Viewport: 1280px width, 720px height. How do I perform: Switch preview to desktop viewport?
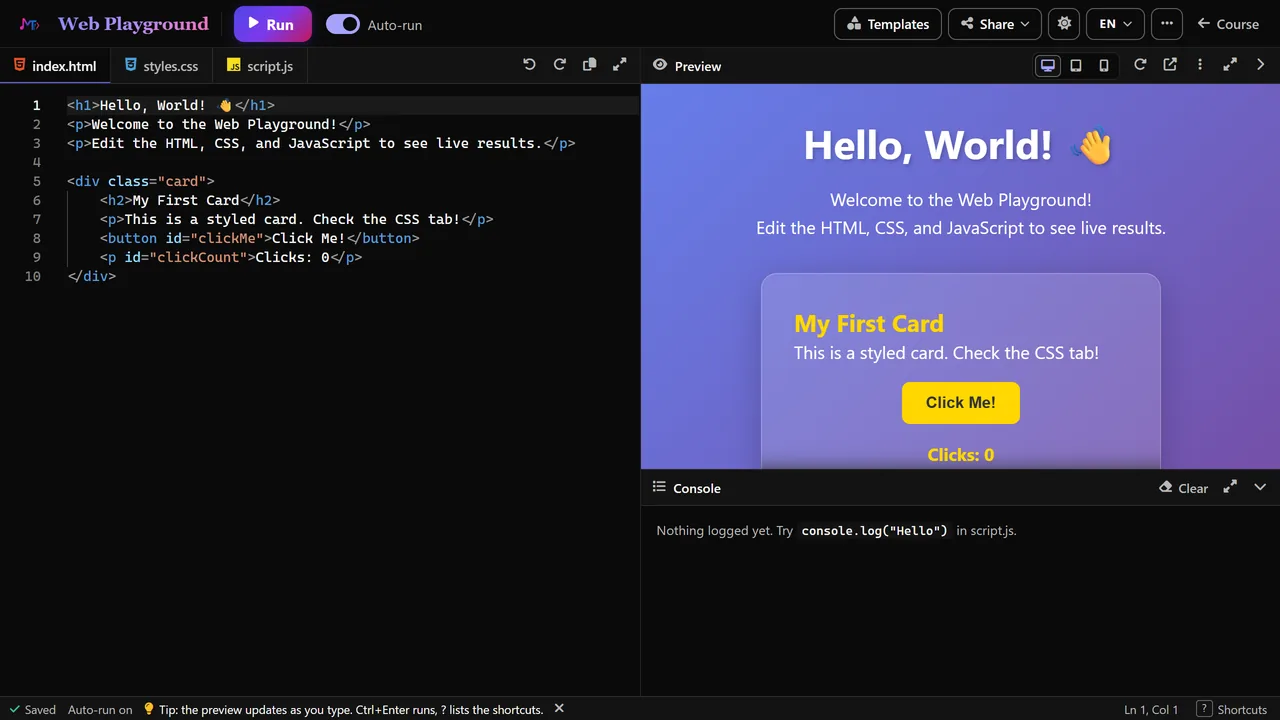(x=1048, y=65)
